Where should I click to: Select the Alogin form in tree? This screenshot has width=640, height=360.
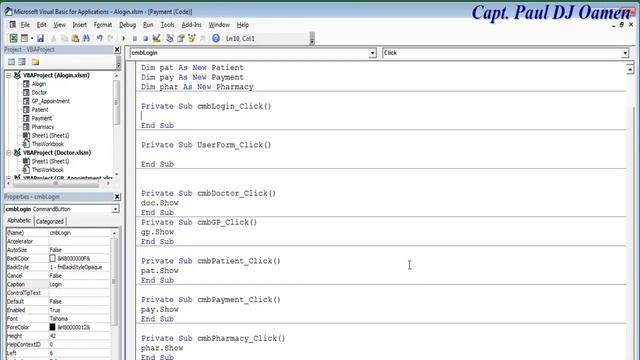[39, 84]
